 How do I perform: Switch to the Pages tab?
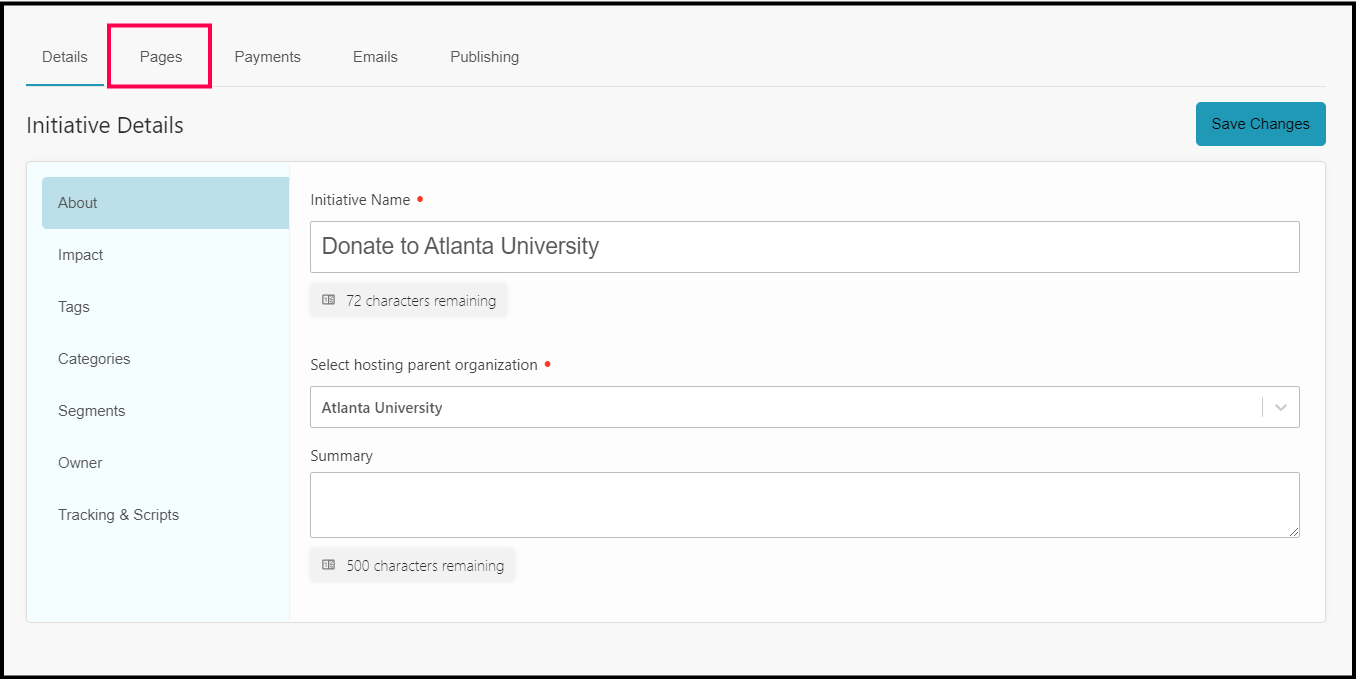[x=160, y=57]
